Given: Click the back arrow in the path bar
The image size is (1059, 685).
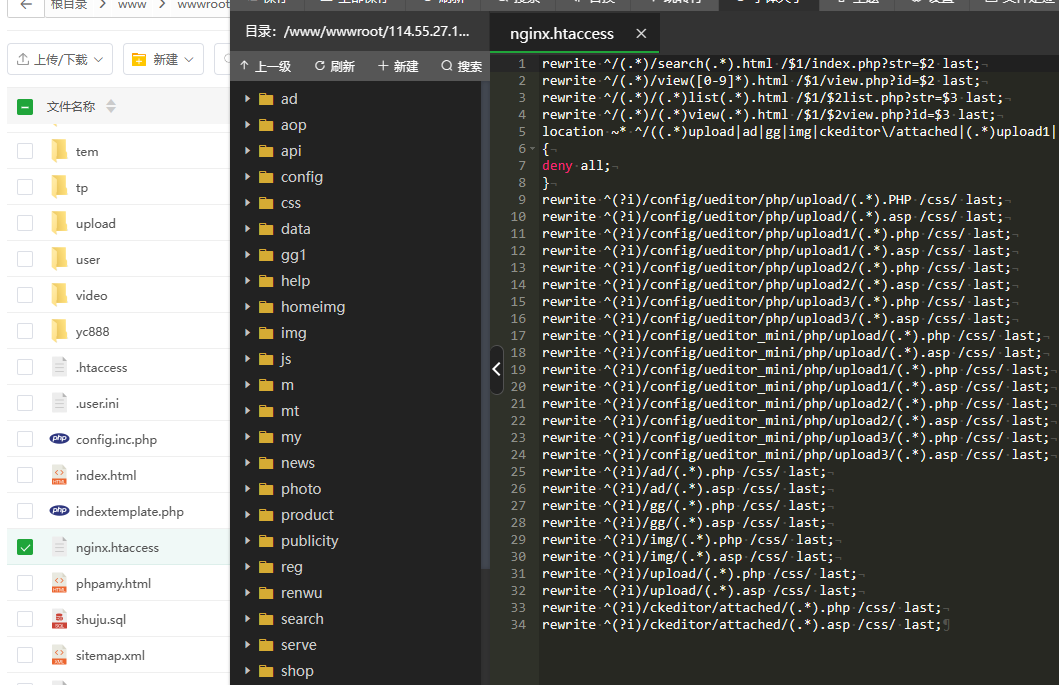Looking at the screenshot, I should tap(26, 4).
